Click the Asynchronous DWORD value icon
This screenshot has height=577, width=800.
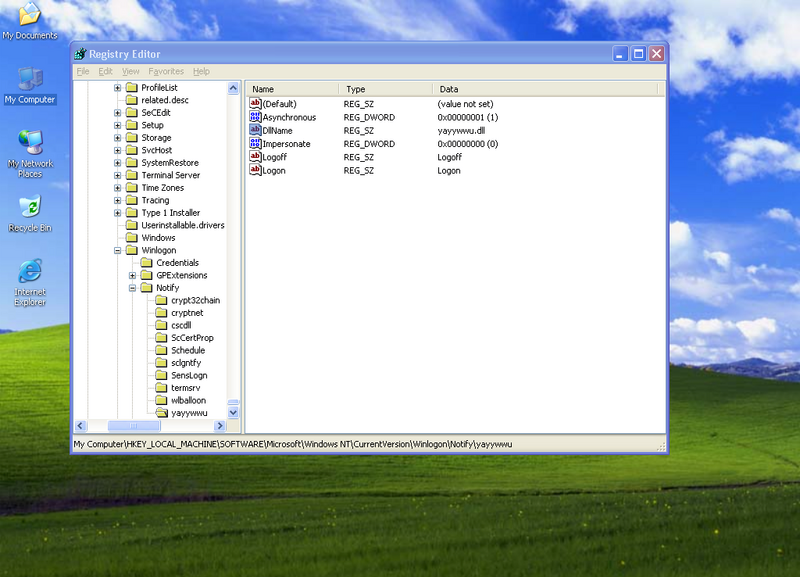[x=255, y=117]
